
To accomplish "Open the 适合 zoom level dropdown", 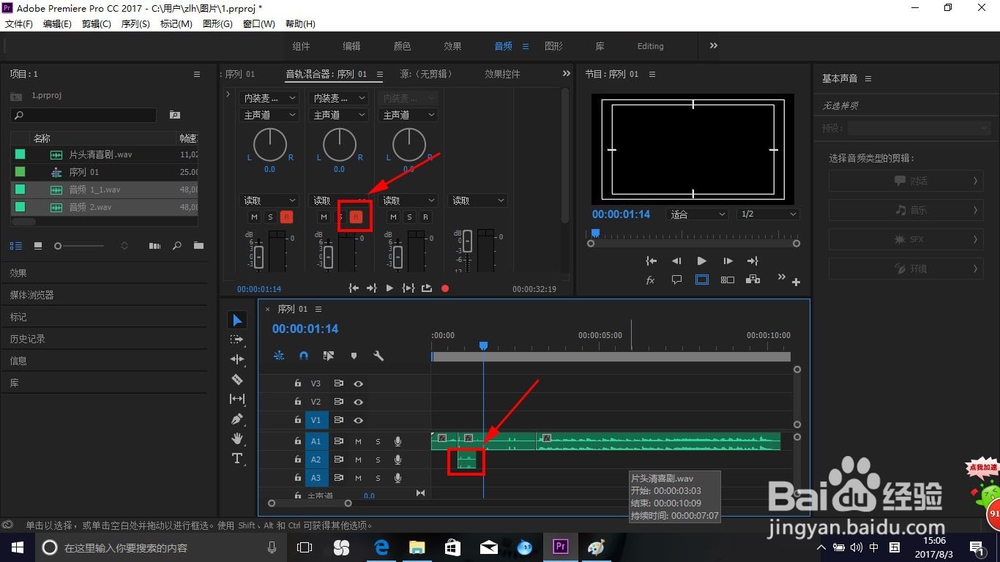I will point(697,214).
